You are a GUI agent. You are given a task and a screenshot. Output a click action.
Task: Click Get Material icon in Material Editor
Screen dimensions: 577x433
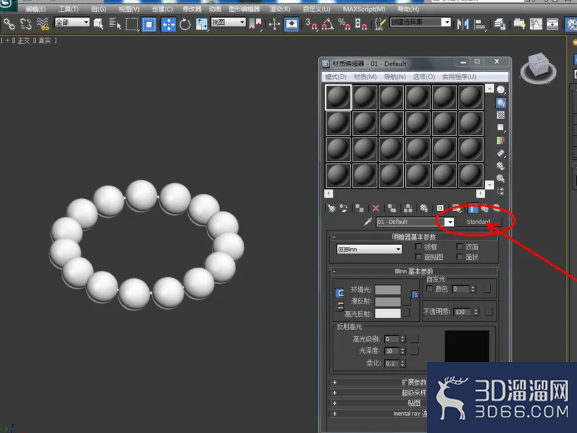click(x=331, y=209)
